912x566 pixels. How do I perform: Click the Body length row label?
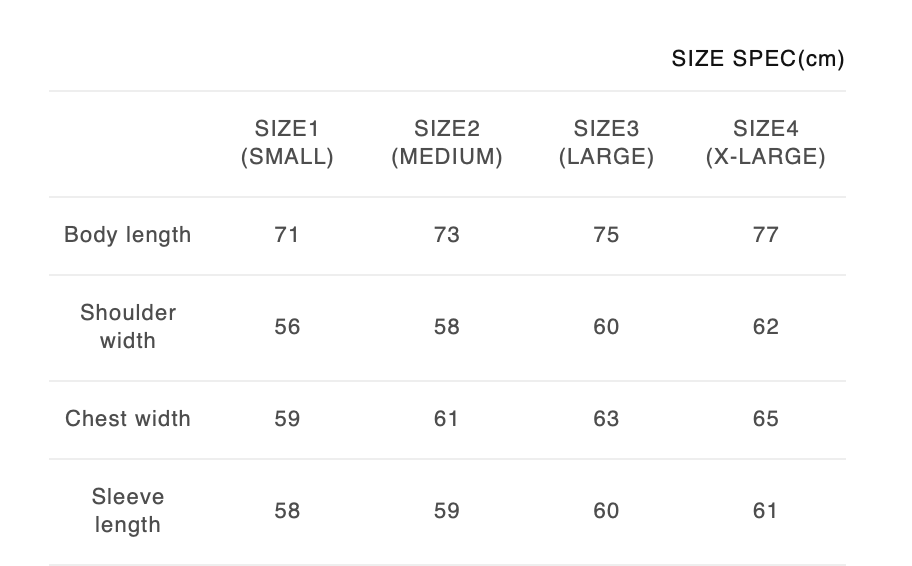(x=127, y=235)
